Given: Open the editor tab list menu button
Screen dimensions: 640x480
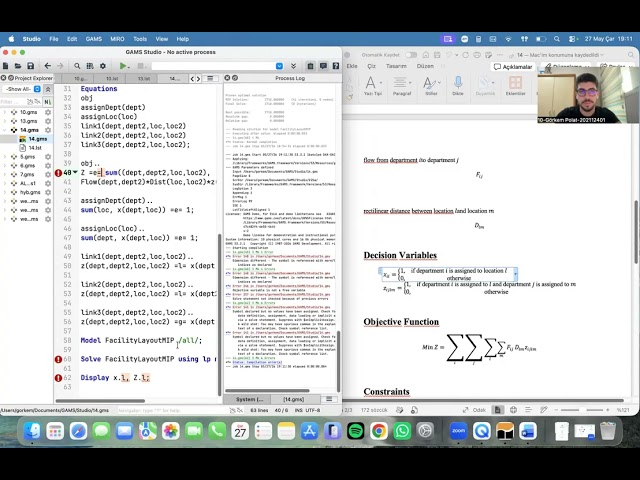Looking at the screenshot, I should tap(210, 78).
